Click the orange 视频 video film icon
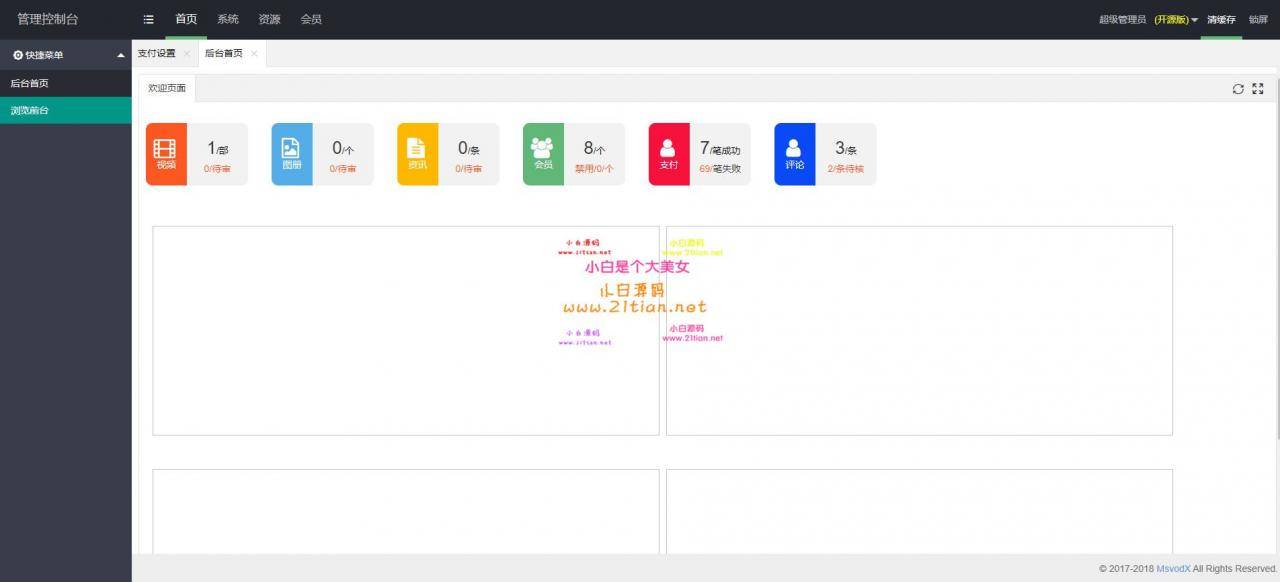Image resolution: width=1280 pixels, height=582 pixels. pos(166,154)
